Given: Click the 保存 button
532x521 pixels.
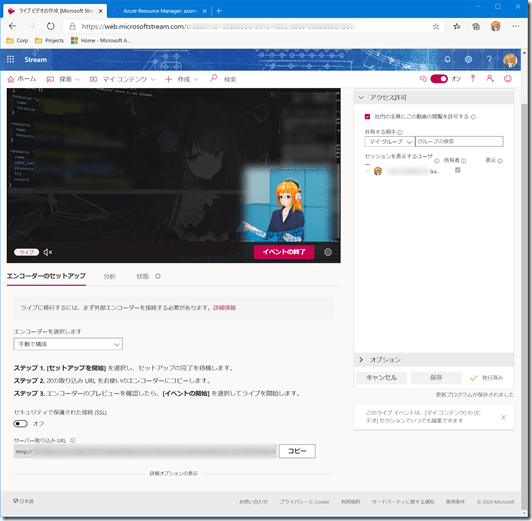Looking at the screenshot, I should [x=436, y=378].
